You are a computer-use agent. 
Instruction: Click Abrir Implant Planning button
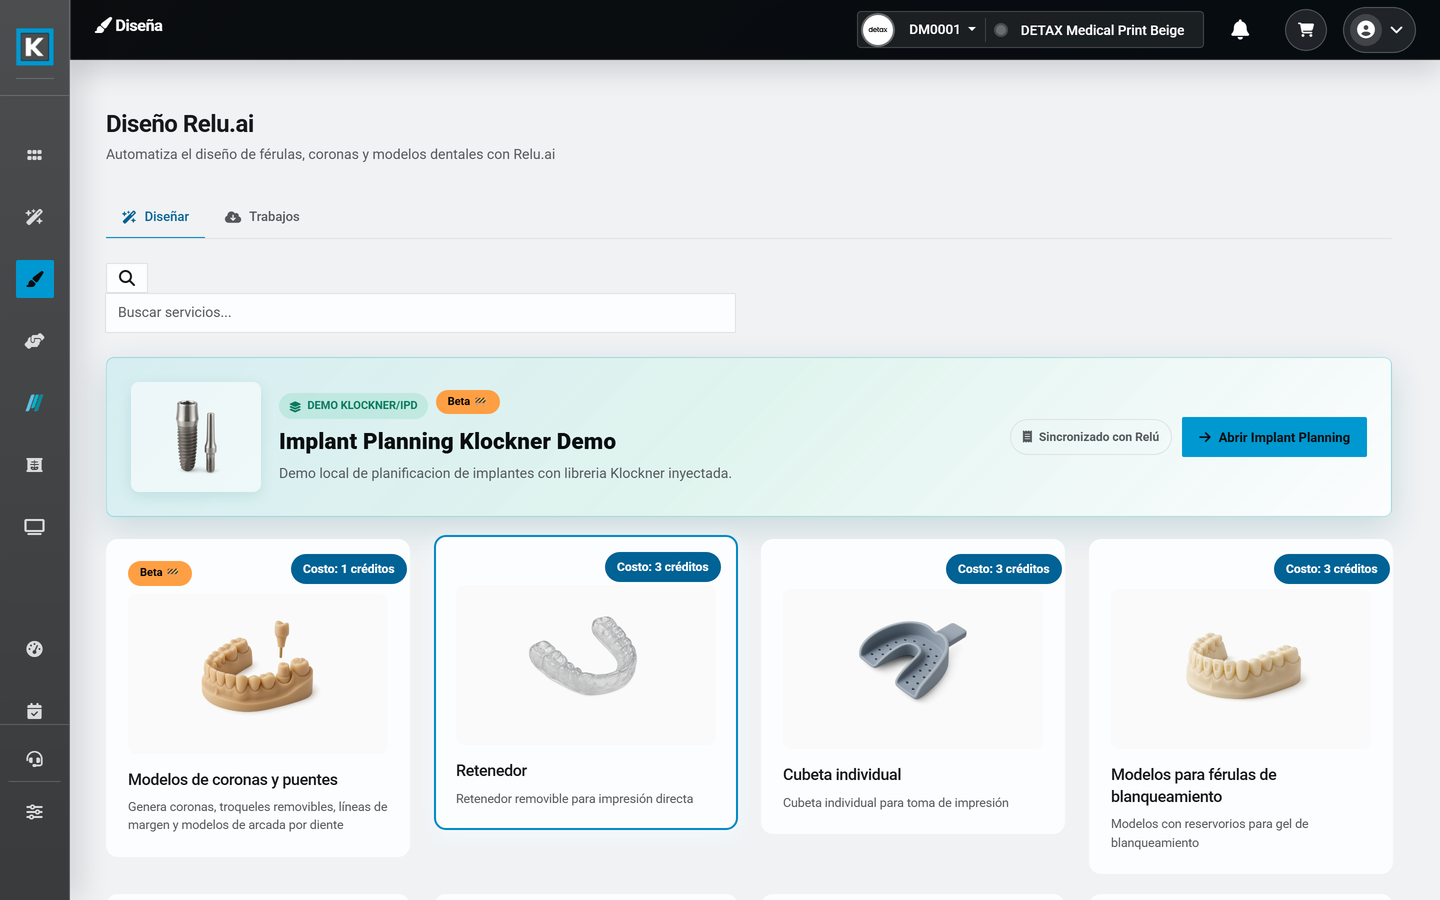pos(1274,437)
